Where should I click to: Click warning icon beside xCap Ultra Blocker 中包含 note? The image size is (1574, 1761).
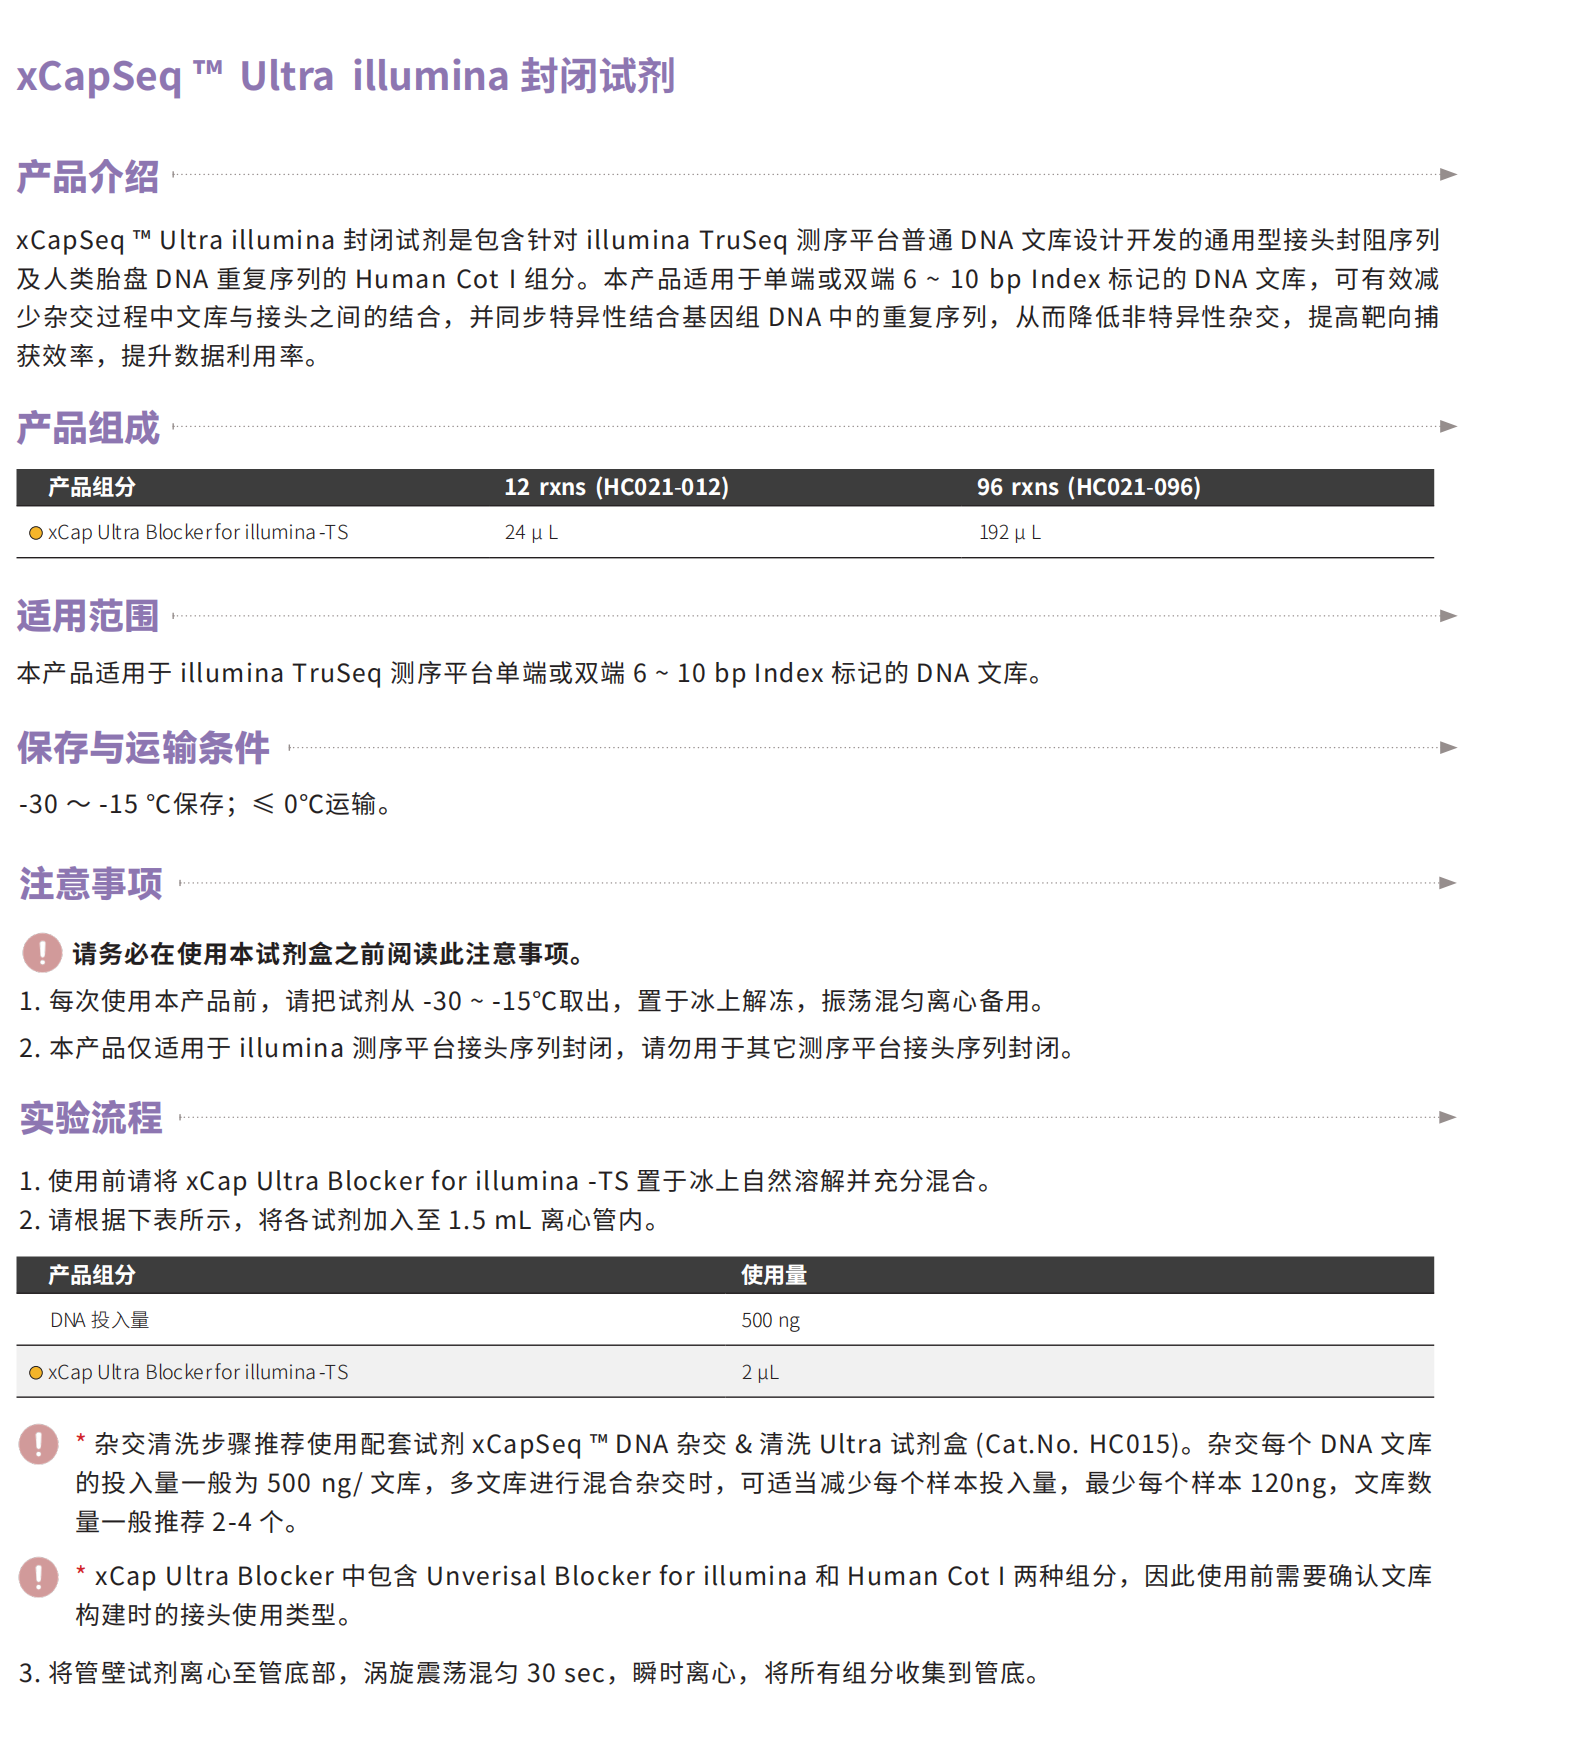pyautogui.click(x=39, y=1577)
